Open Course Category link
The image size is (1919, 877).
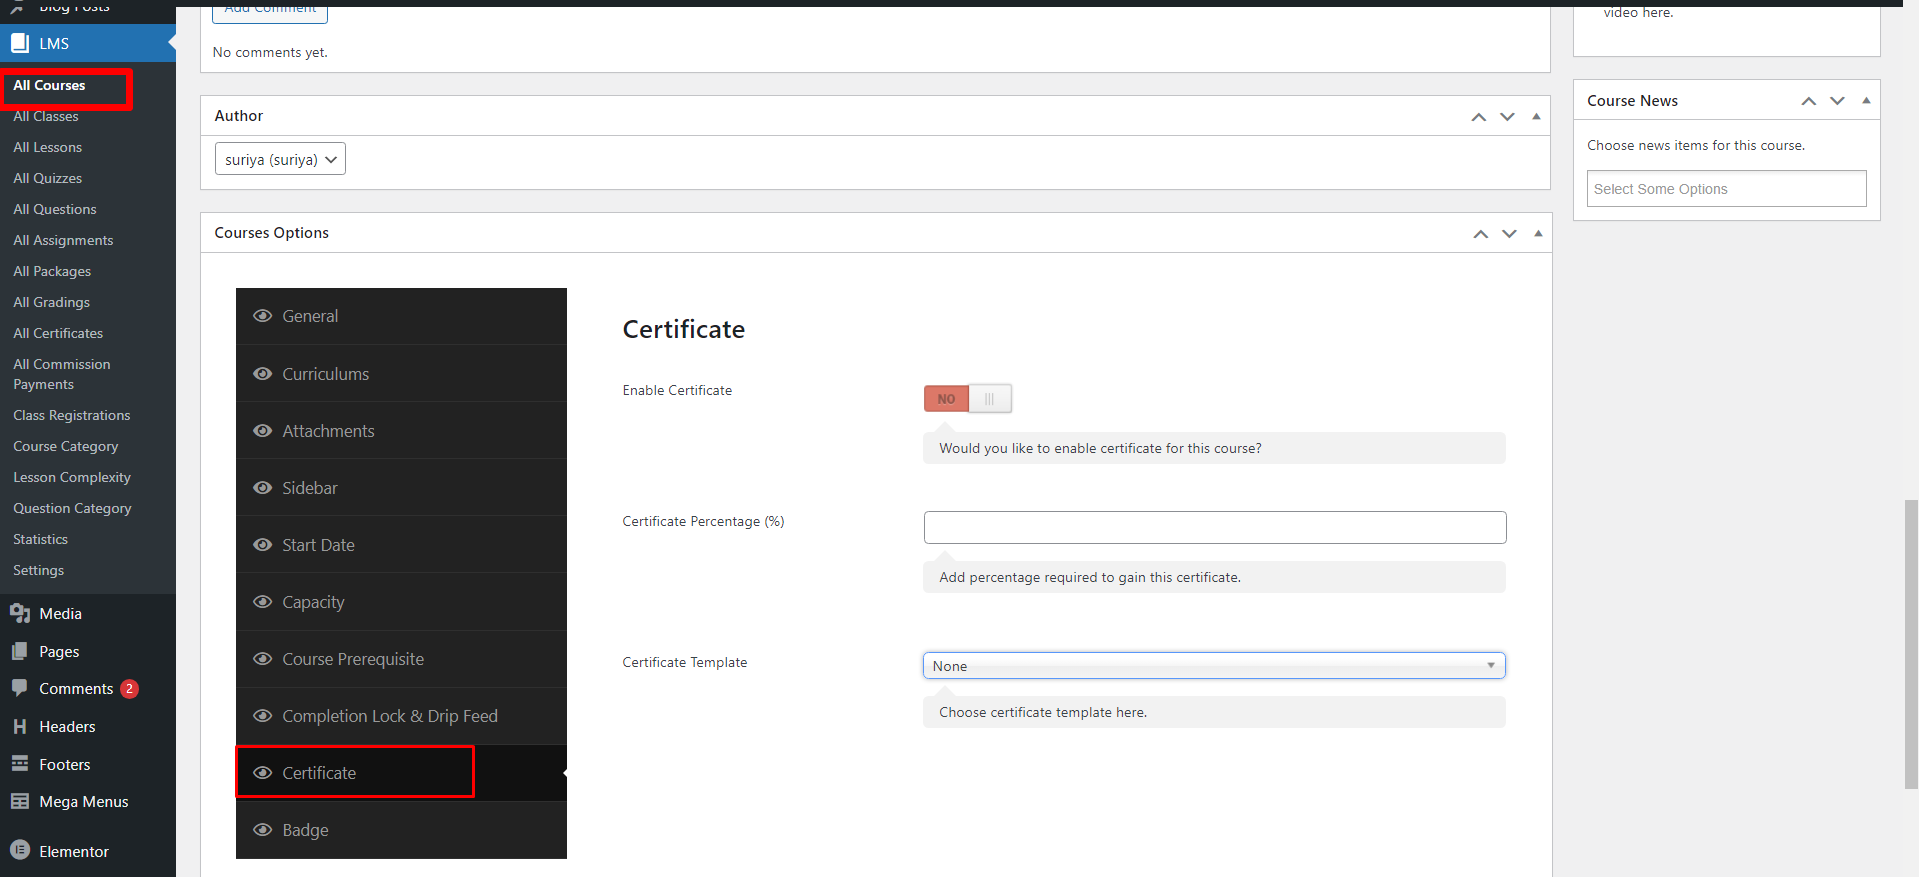pos(66,447)
